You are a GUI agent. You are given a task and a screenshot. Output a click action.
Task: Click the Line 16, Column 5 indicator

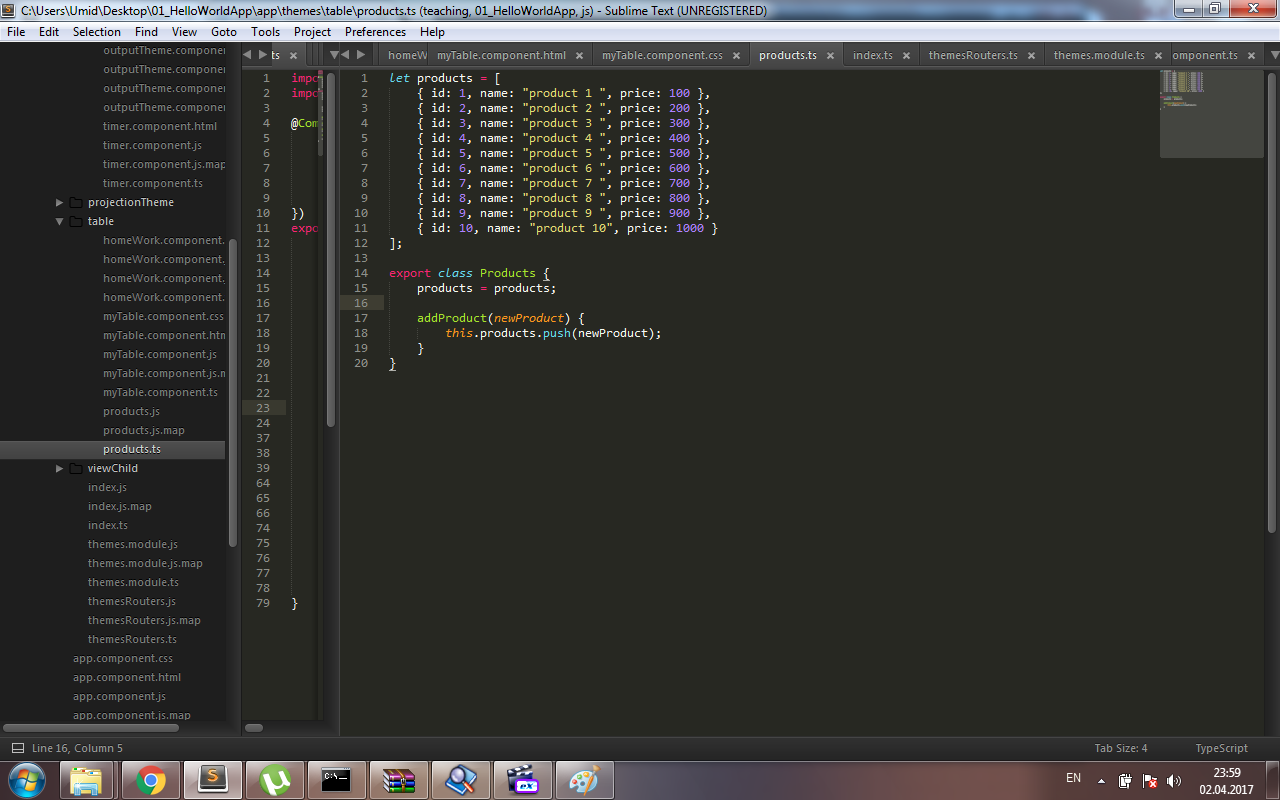(x=77, y=748)
